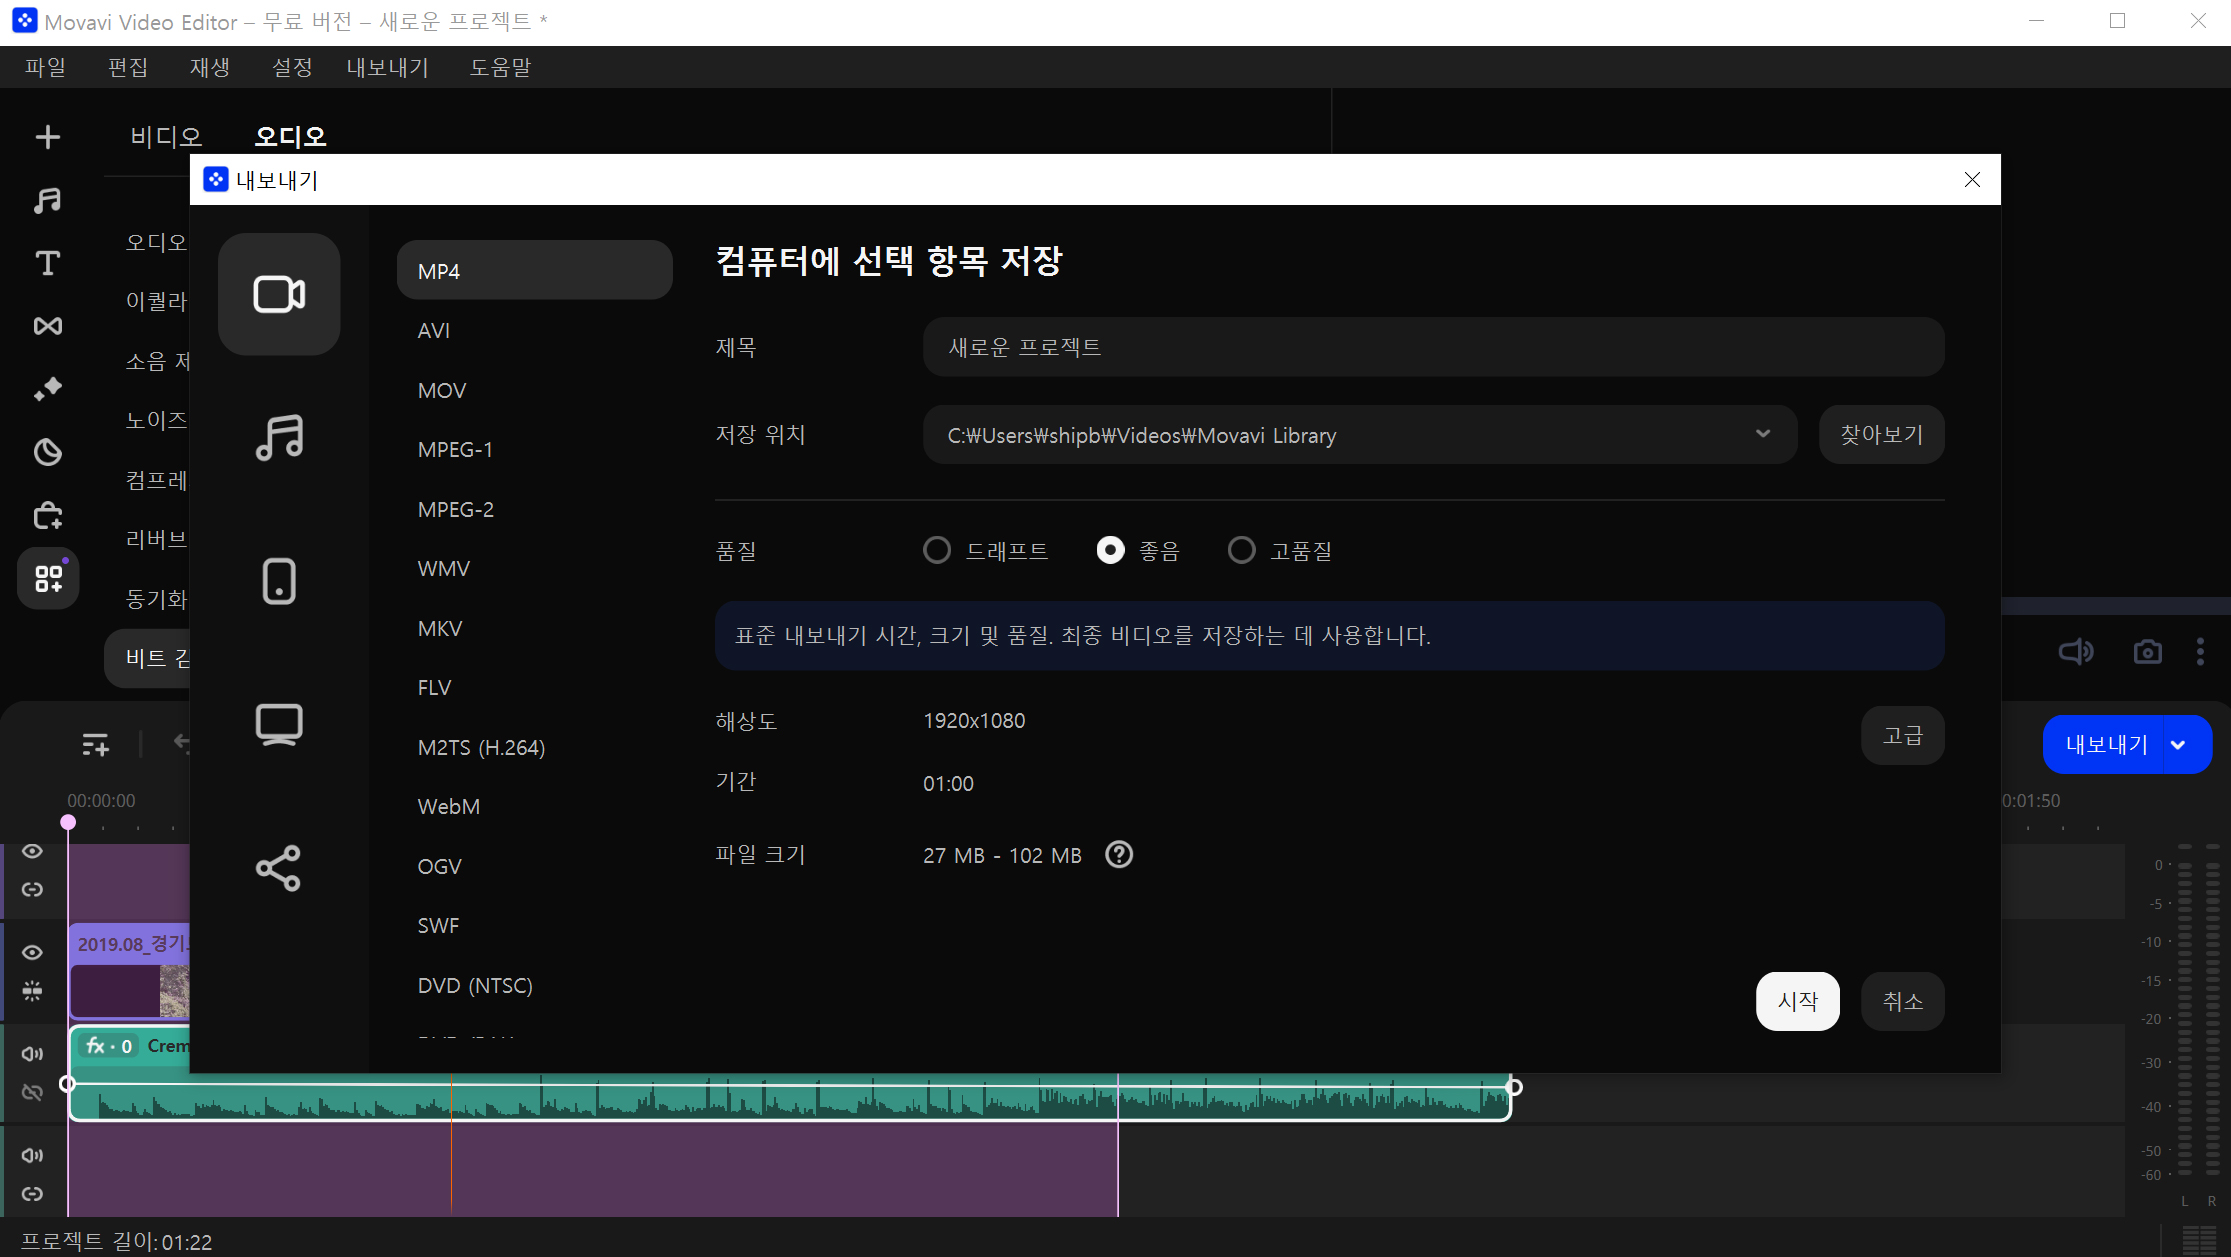
Task: Select the 고품질 quality radio button
Action: pyautogui.click(x=1241, y=550)
